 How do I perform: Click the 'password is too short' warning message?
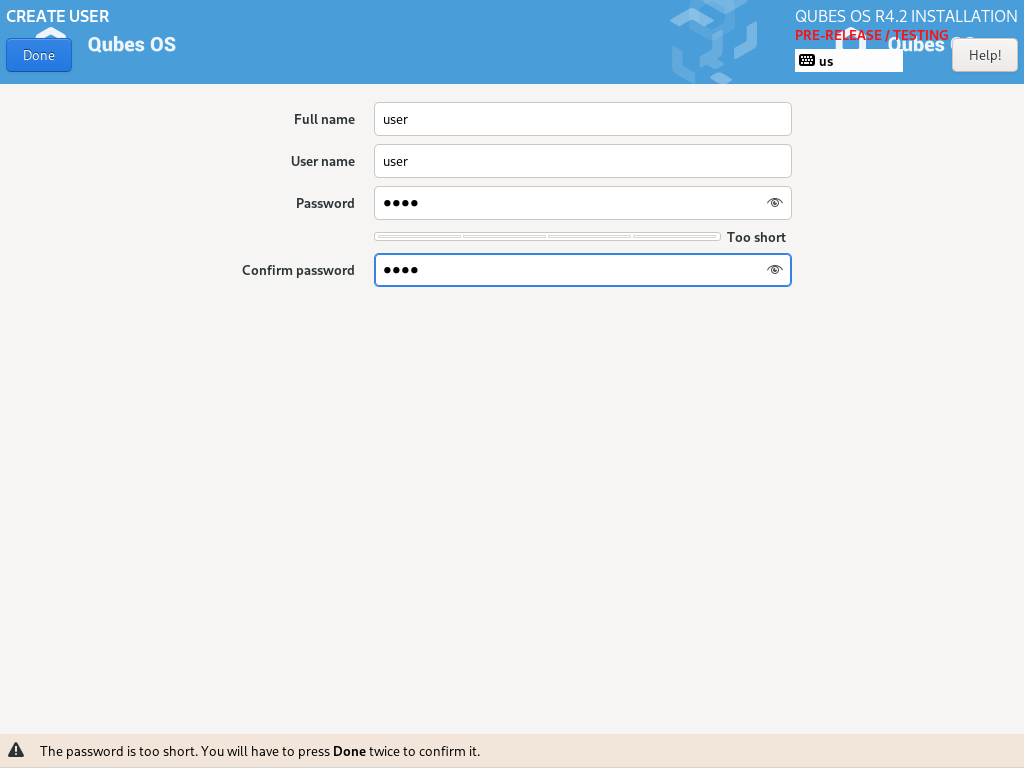pyautogui.click(x=260, y=751)
